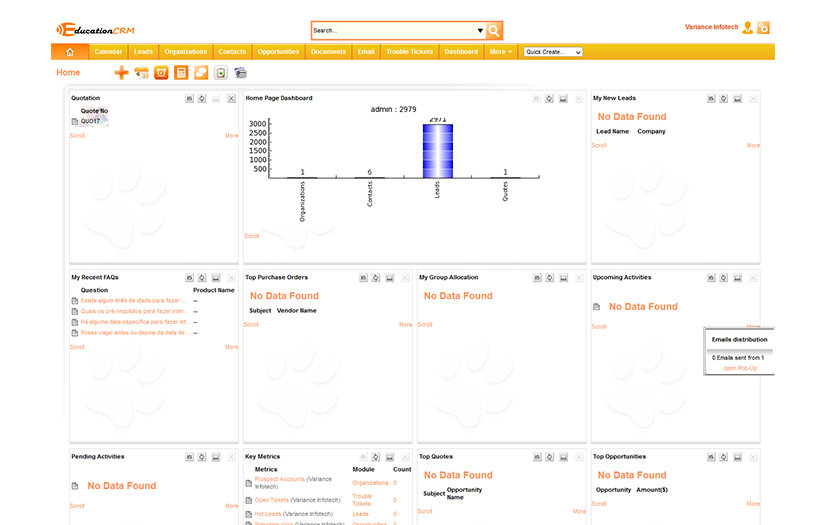Minimize the My New Leads widget
The image size is (825, 525).
pos(738,98)
